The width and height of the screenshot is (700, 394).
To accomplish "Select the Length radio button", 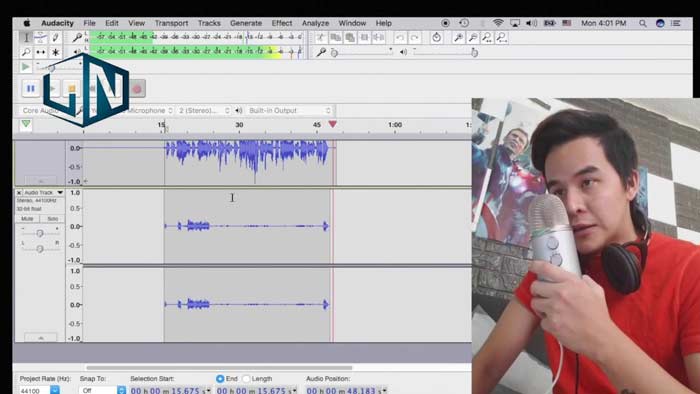I will click(246, 378).
